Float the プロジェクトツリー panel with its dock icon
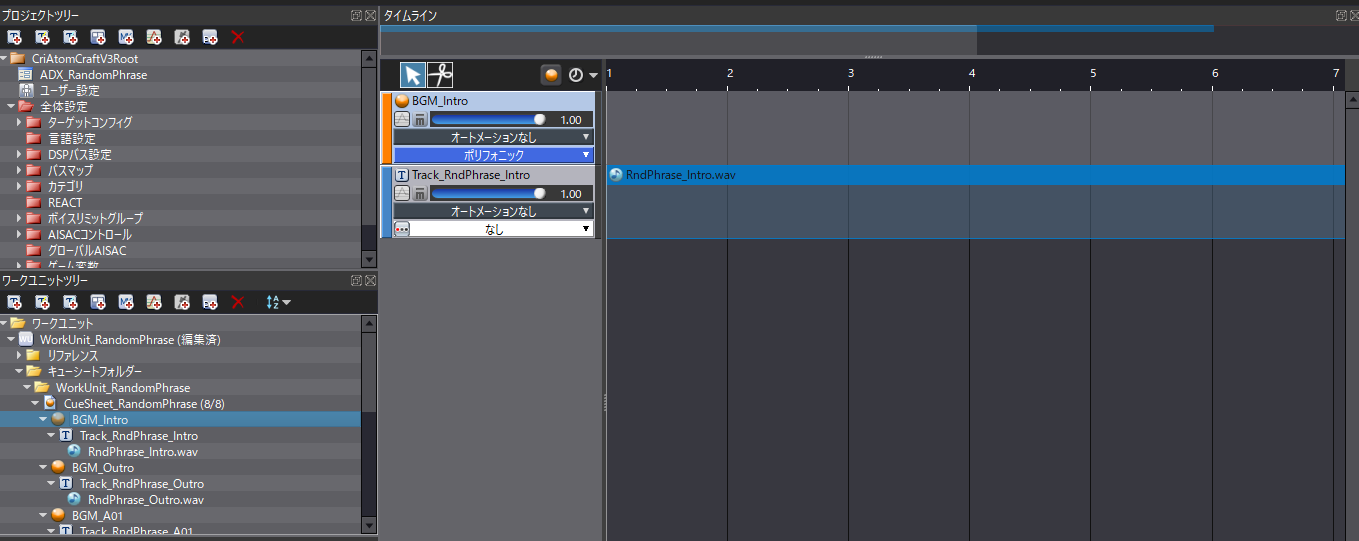 (356, 16)
